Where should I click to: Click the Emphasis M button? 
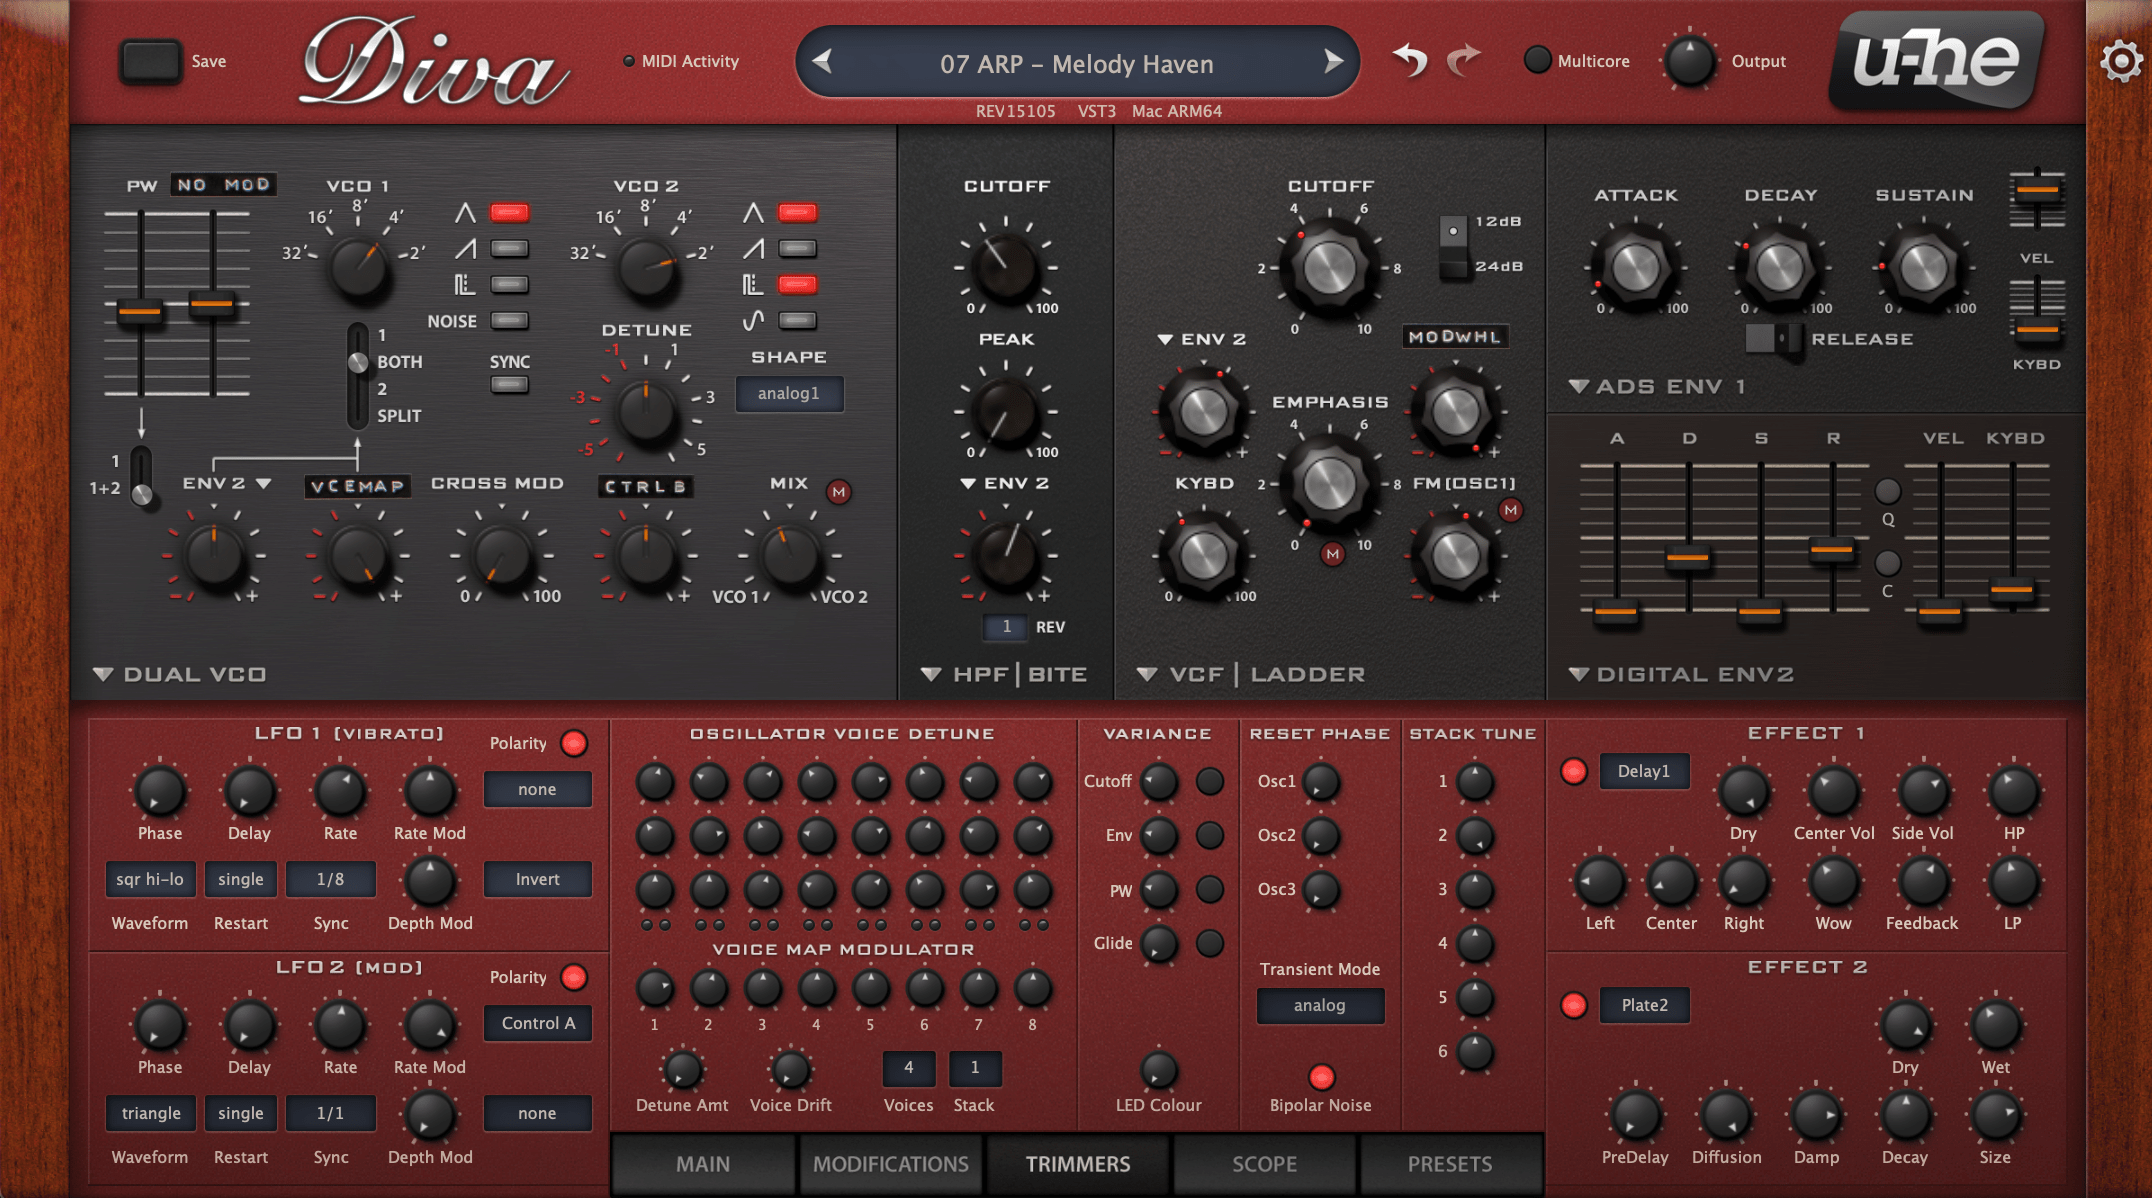[1332, 553]
